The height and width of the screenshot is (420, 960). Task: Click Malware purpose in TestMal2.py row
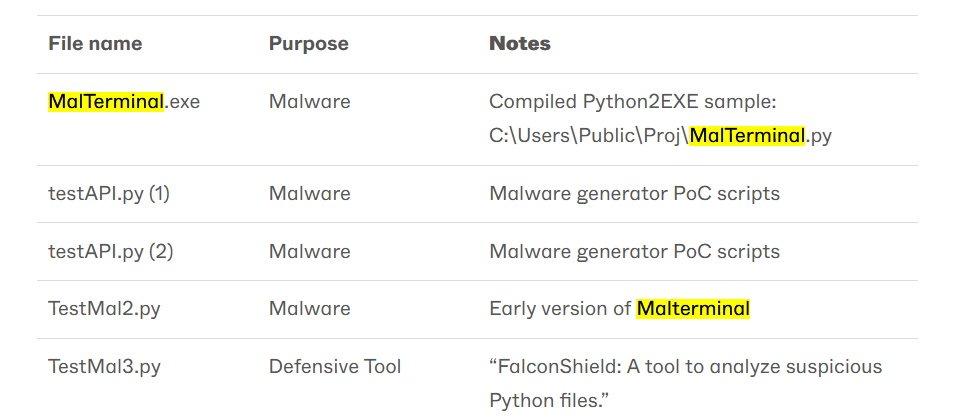[x=309, y=309]
